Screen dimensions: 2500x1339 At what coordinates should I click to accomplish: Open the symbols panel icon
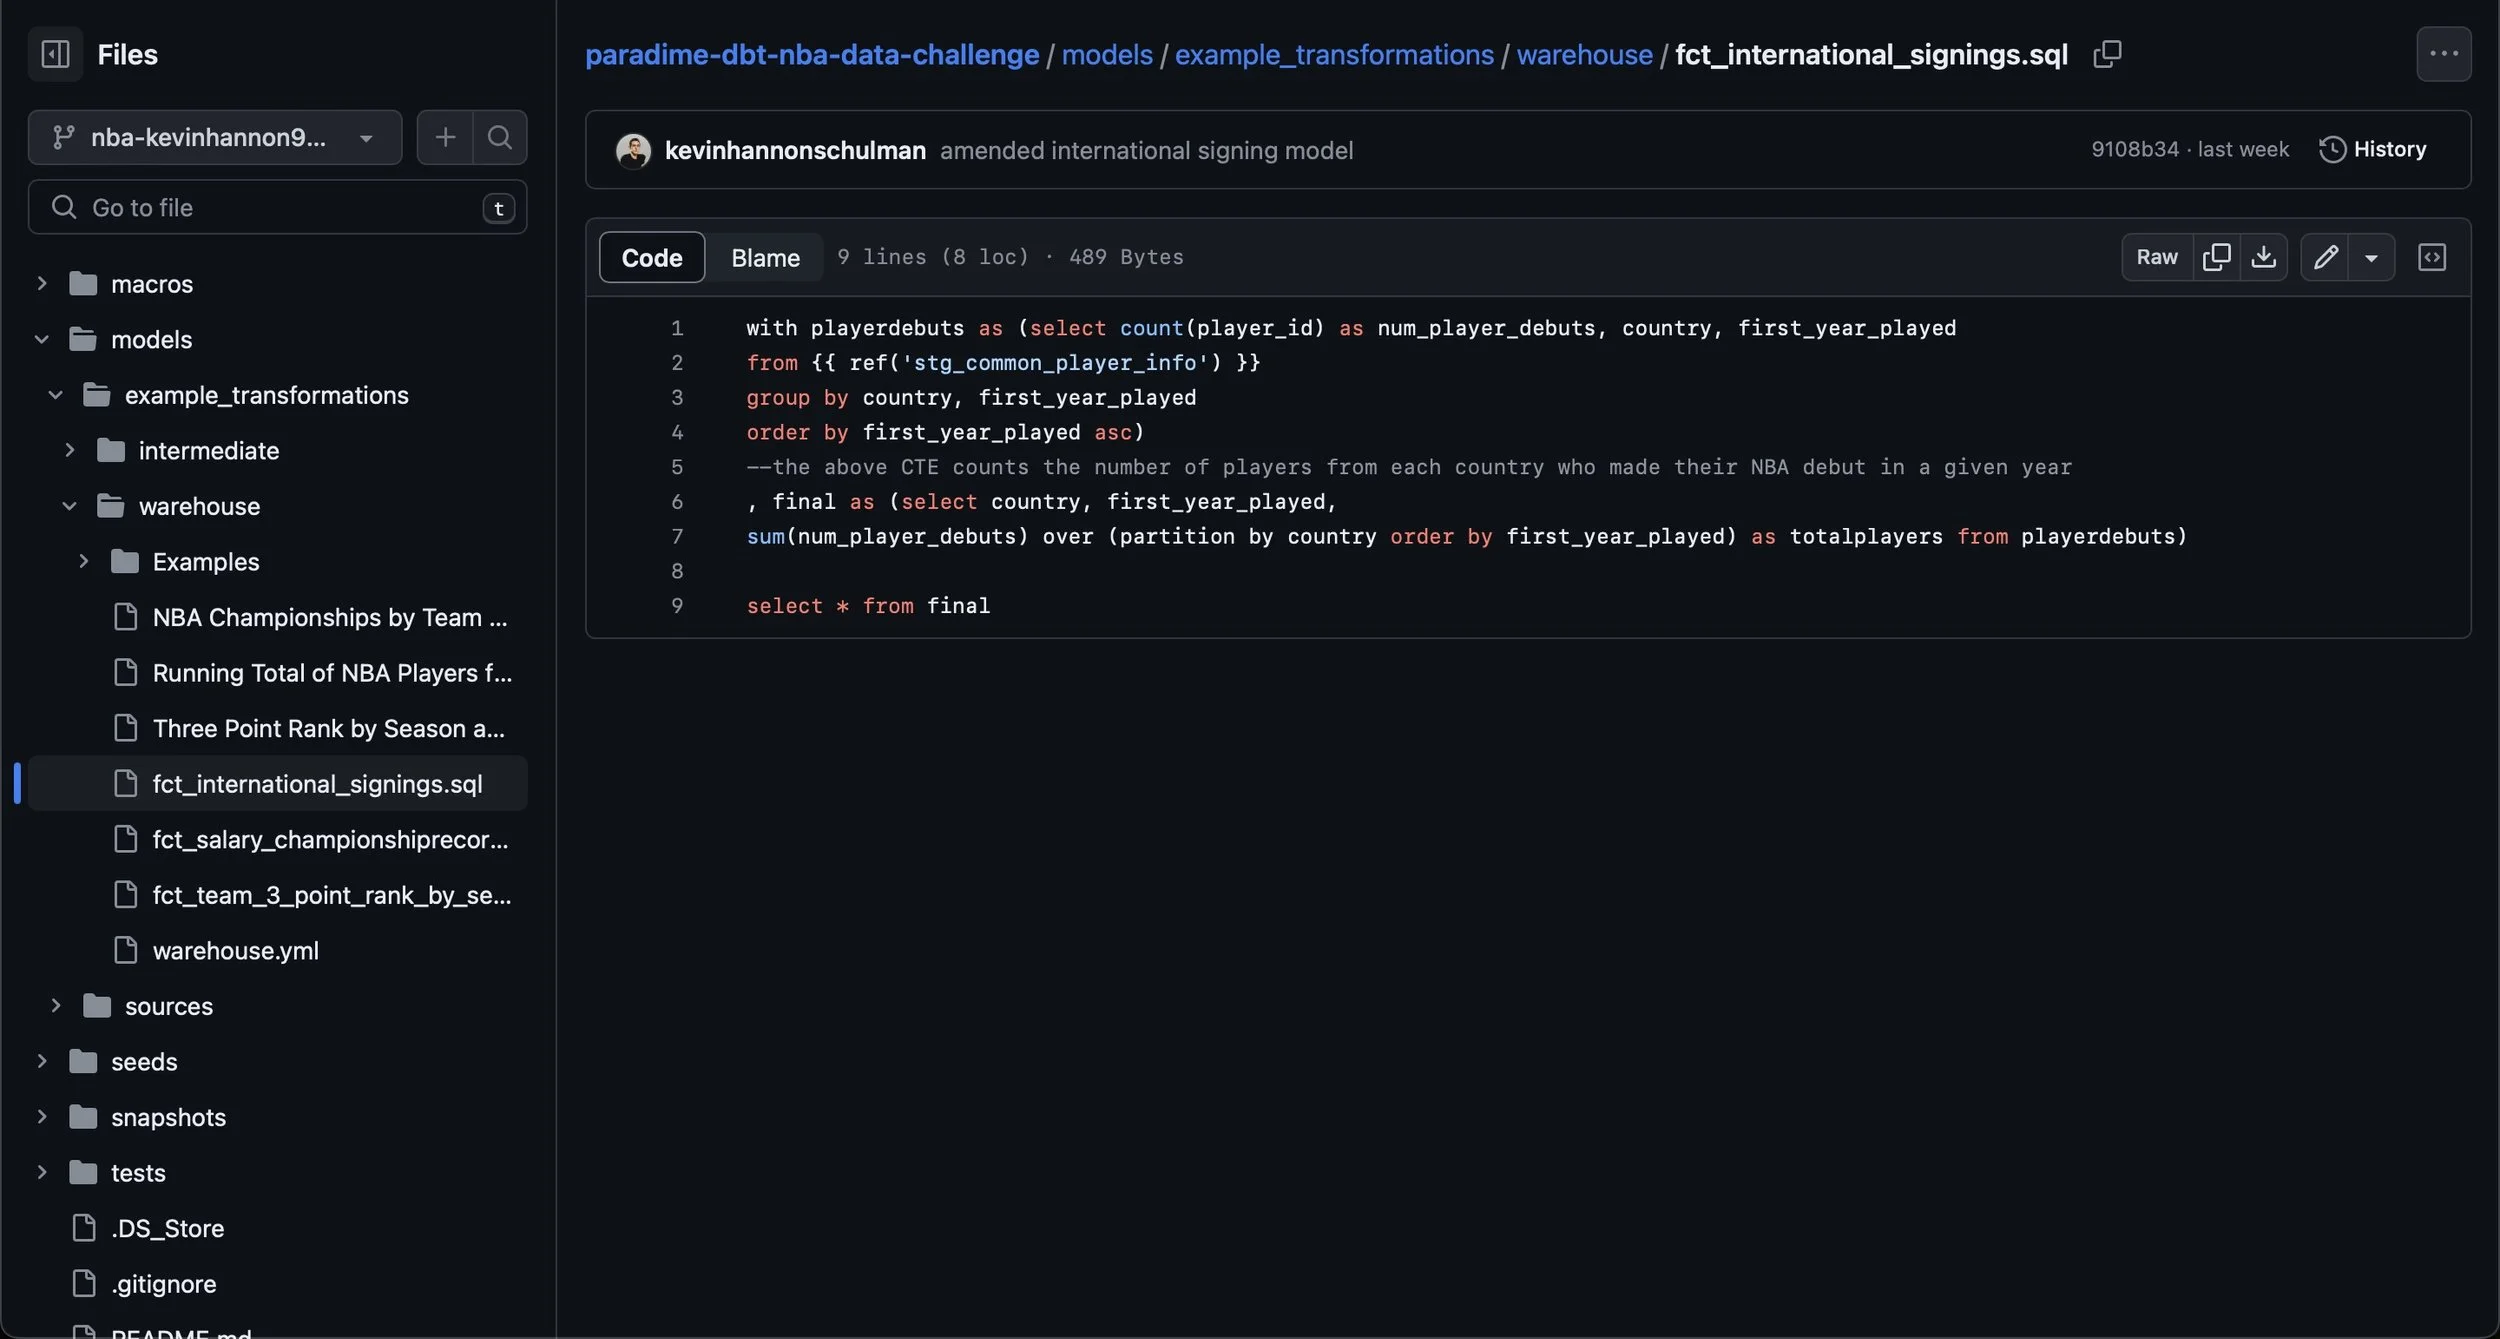pyautogui.click(x=2432, y=257)
